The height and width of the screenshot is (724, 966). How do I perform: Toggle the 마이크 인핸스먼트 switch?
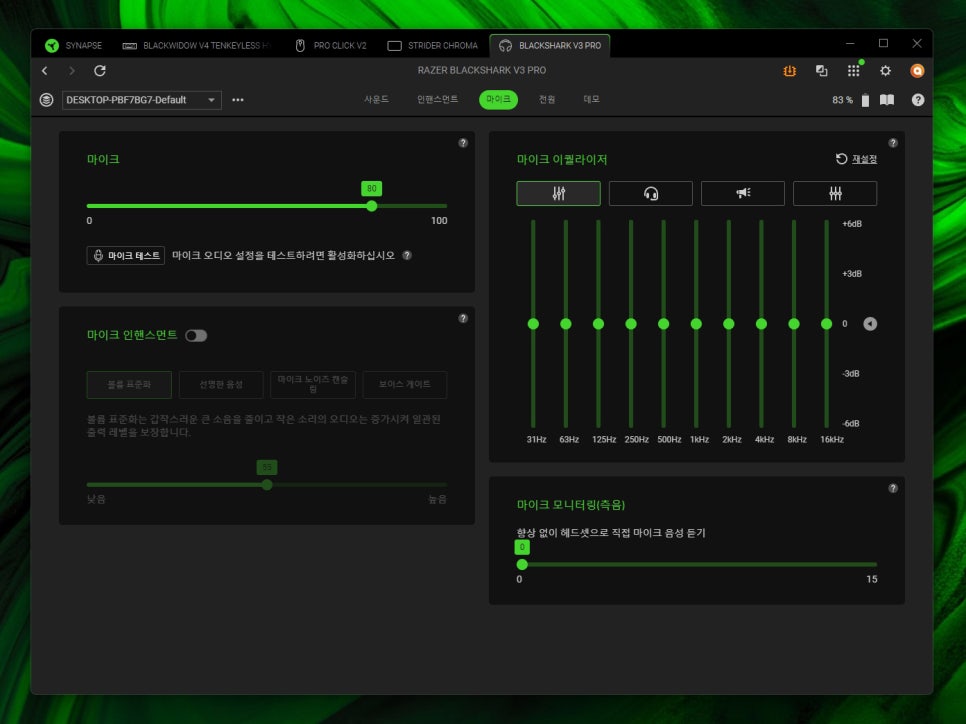[196, 335]
